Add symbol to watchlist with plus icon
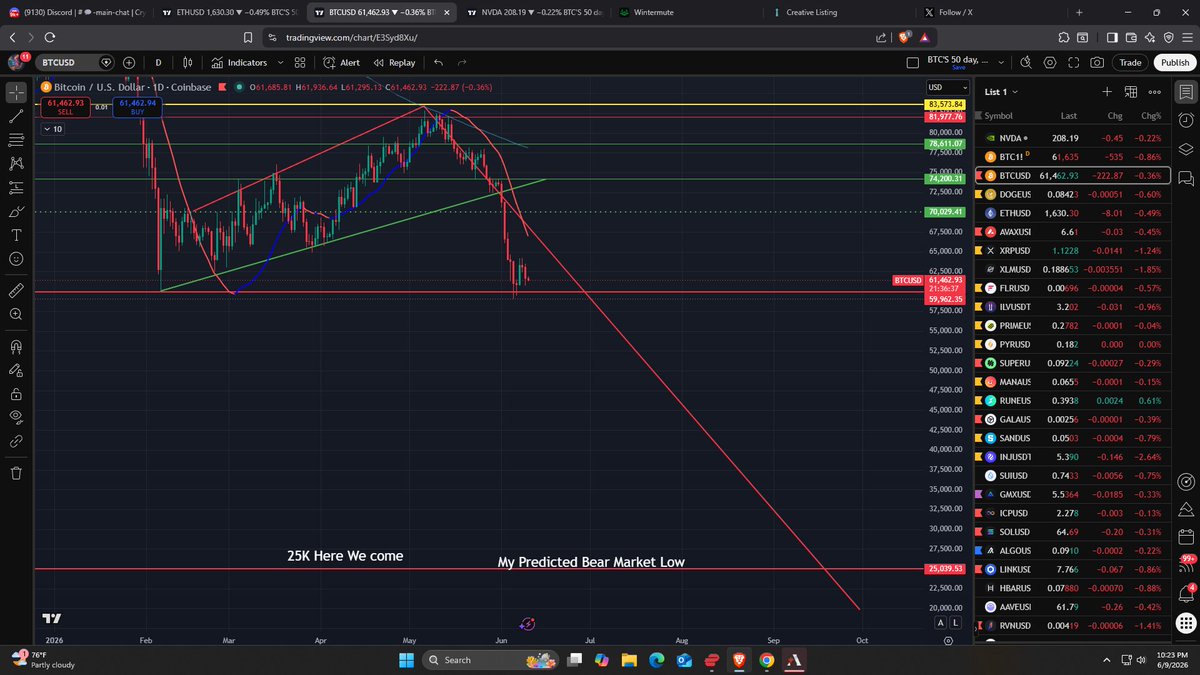This screenshot has height=675, width=1200. [x=1107, y=91]
